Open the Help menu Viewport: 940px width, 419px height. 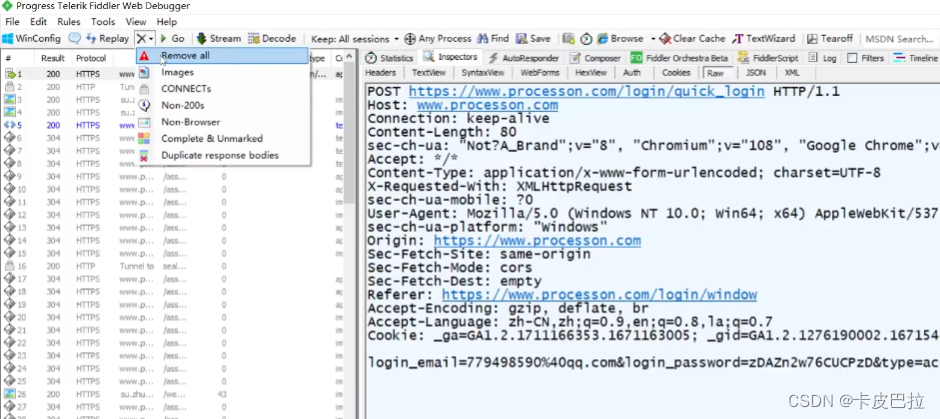click(167, 22)
